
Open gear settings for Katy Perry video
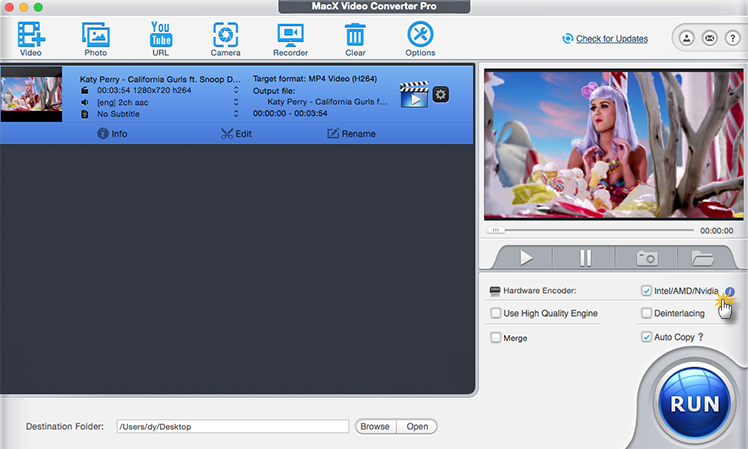pyautogui.click(x=440, y=94)
